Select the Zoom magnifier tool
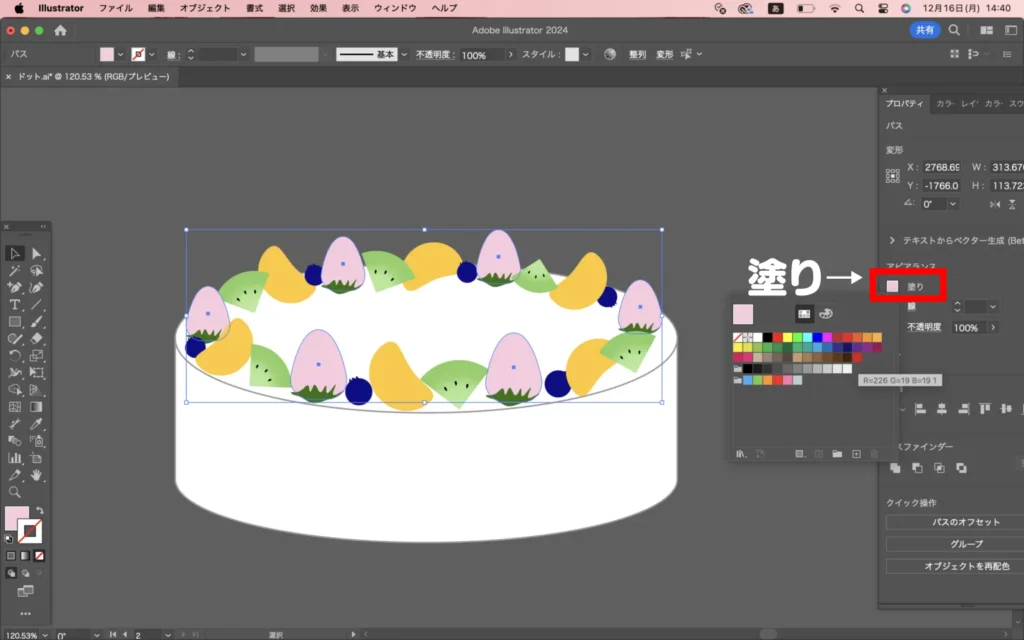The height and width of the screenshot is (640, 1024). pos(15,492)
